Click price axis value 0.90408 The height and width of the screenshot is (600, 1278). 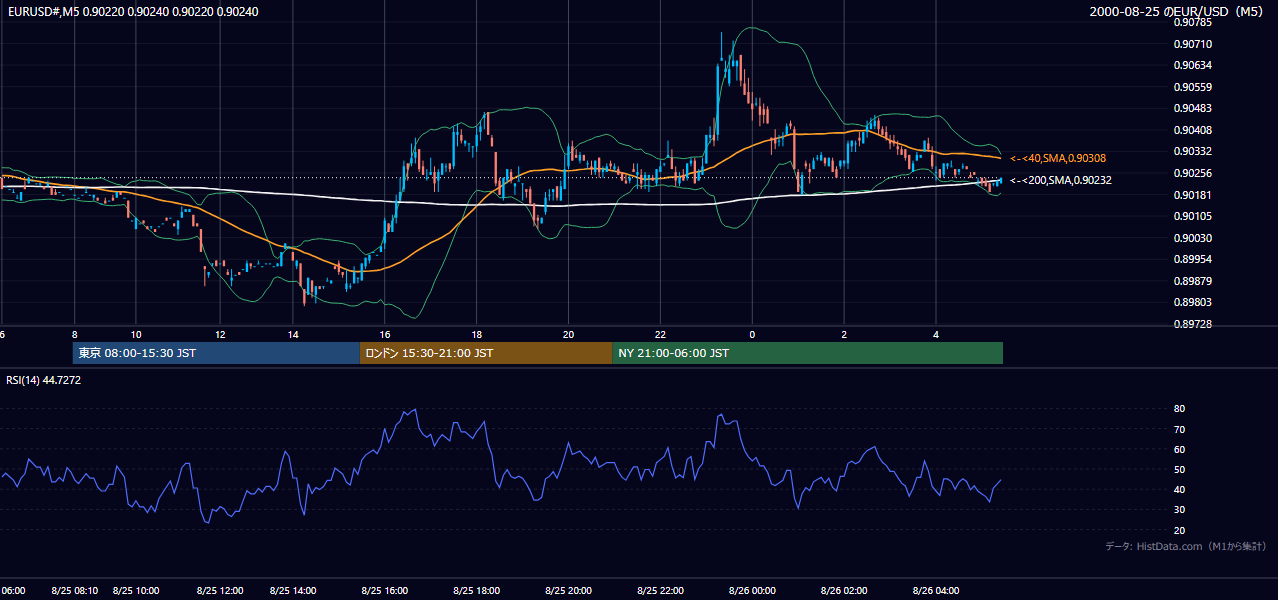click(1193, 130)
